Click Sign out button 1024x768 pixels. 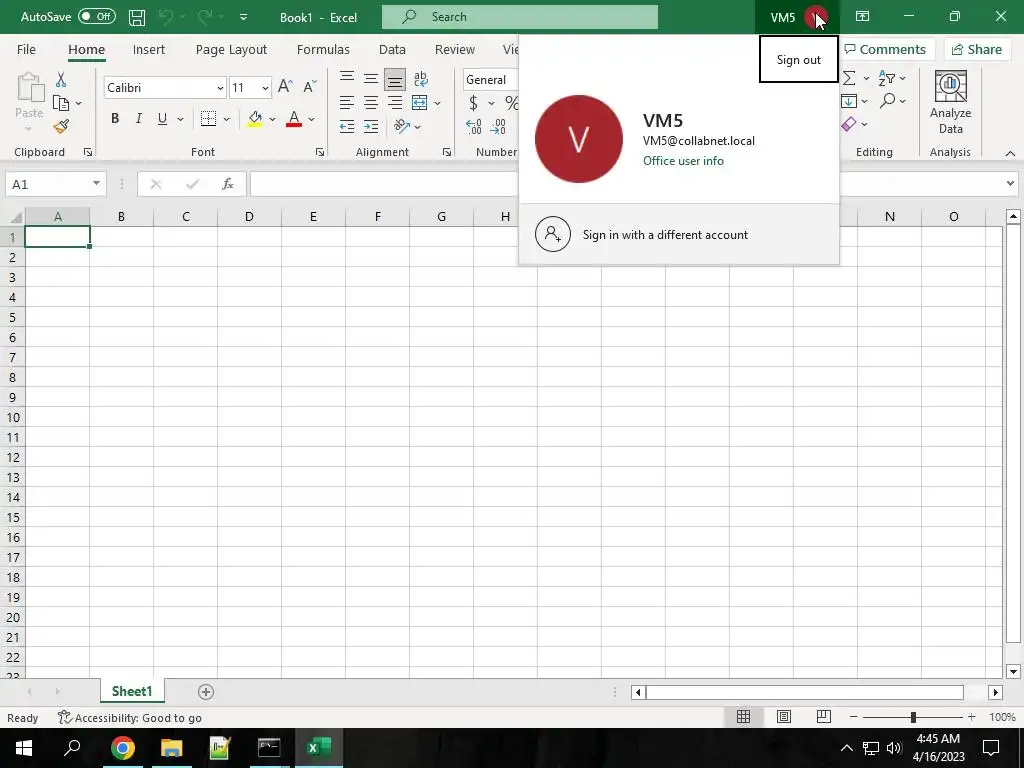[799, 59]
